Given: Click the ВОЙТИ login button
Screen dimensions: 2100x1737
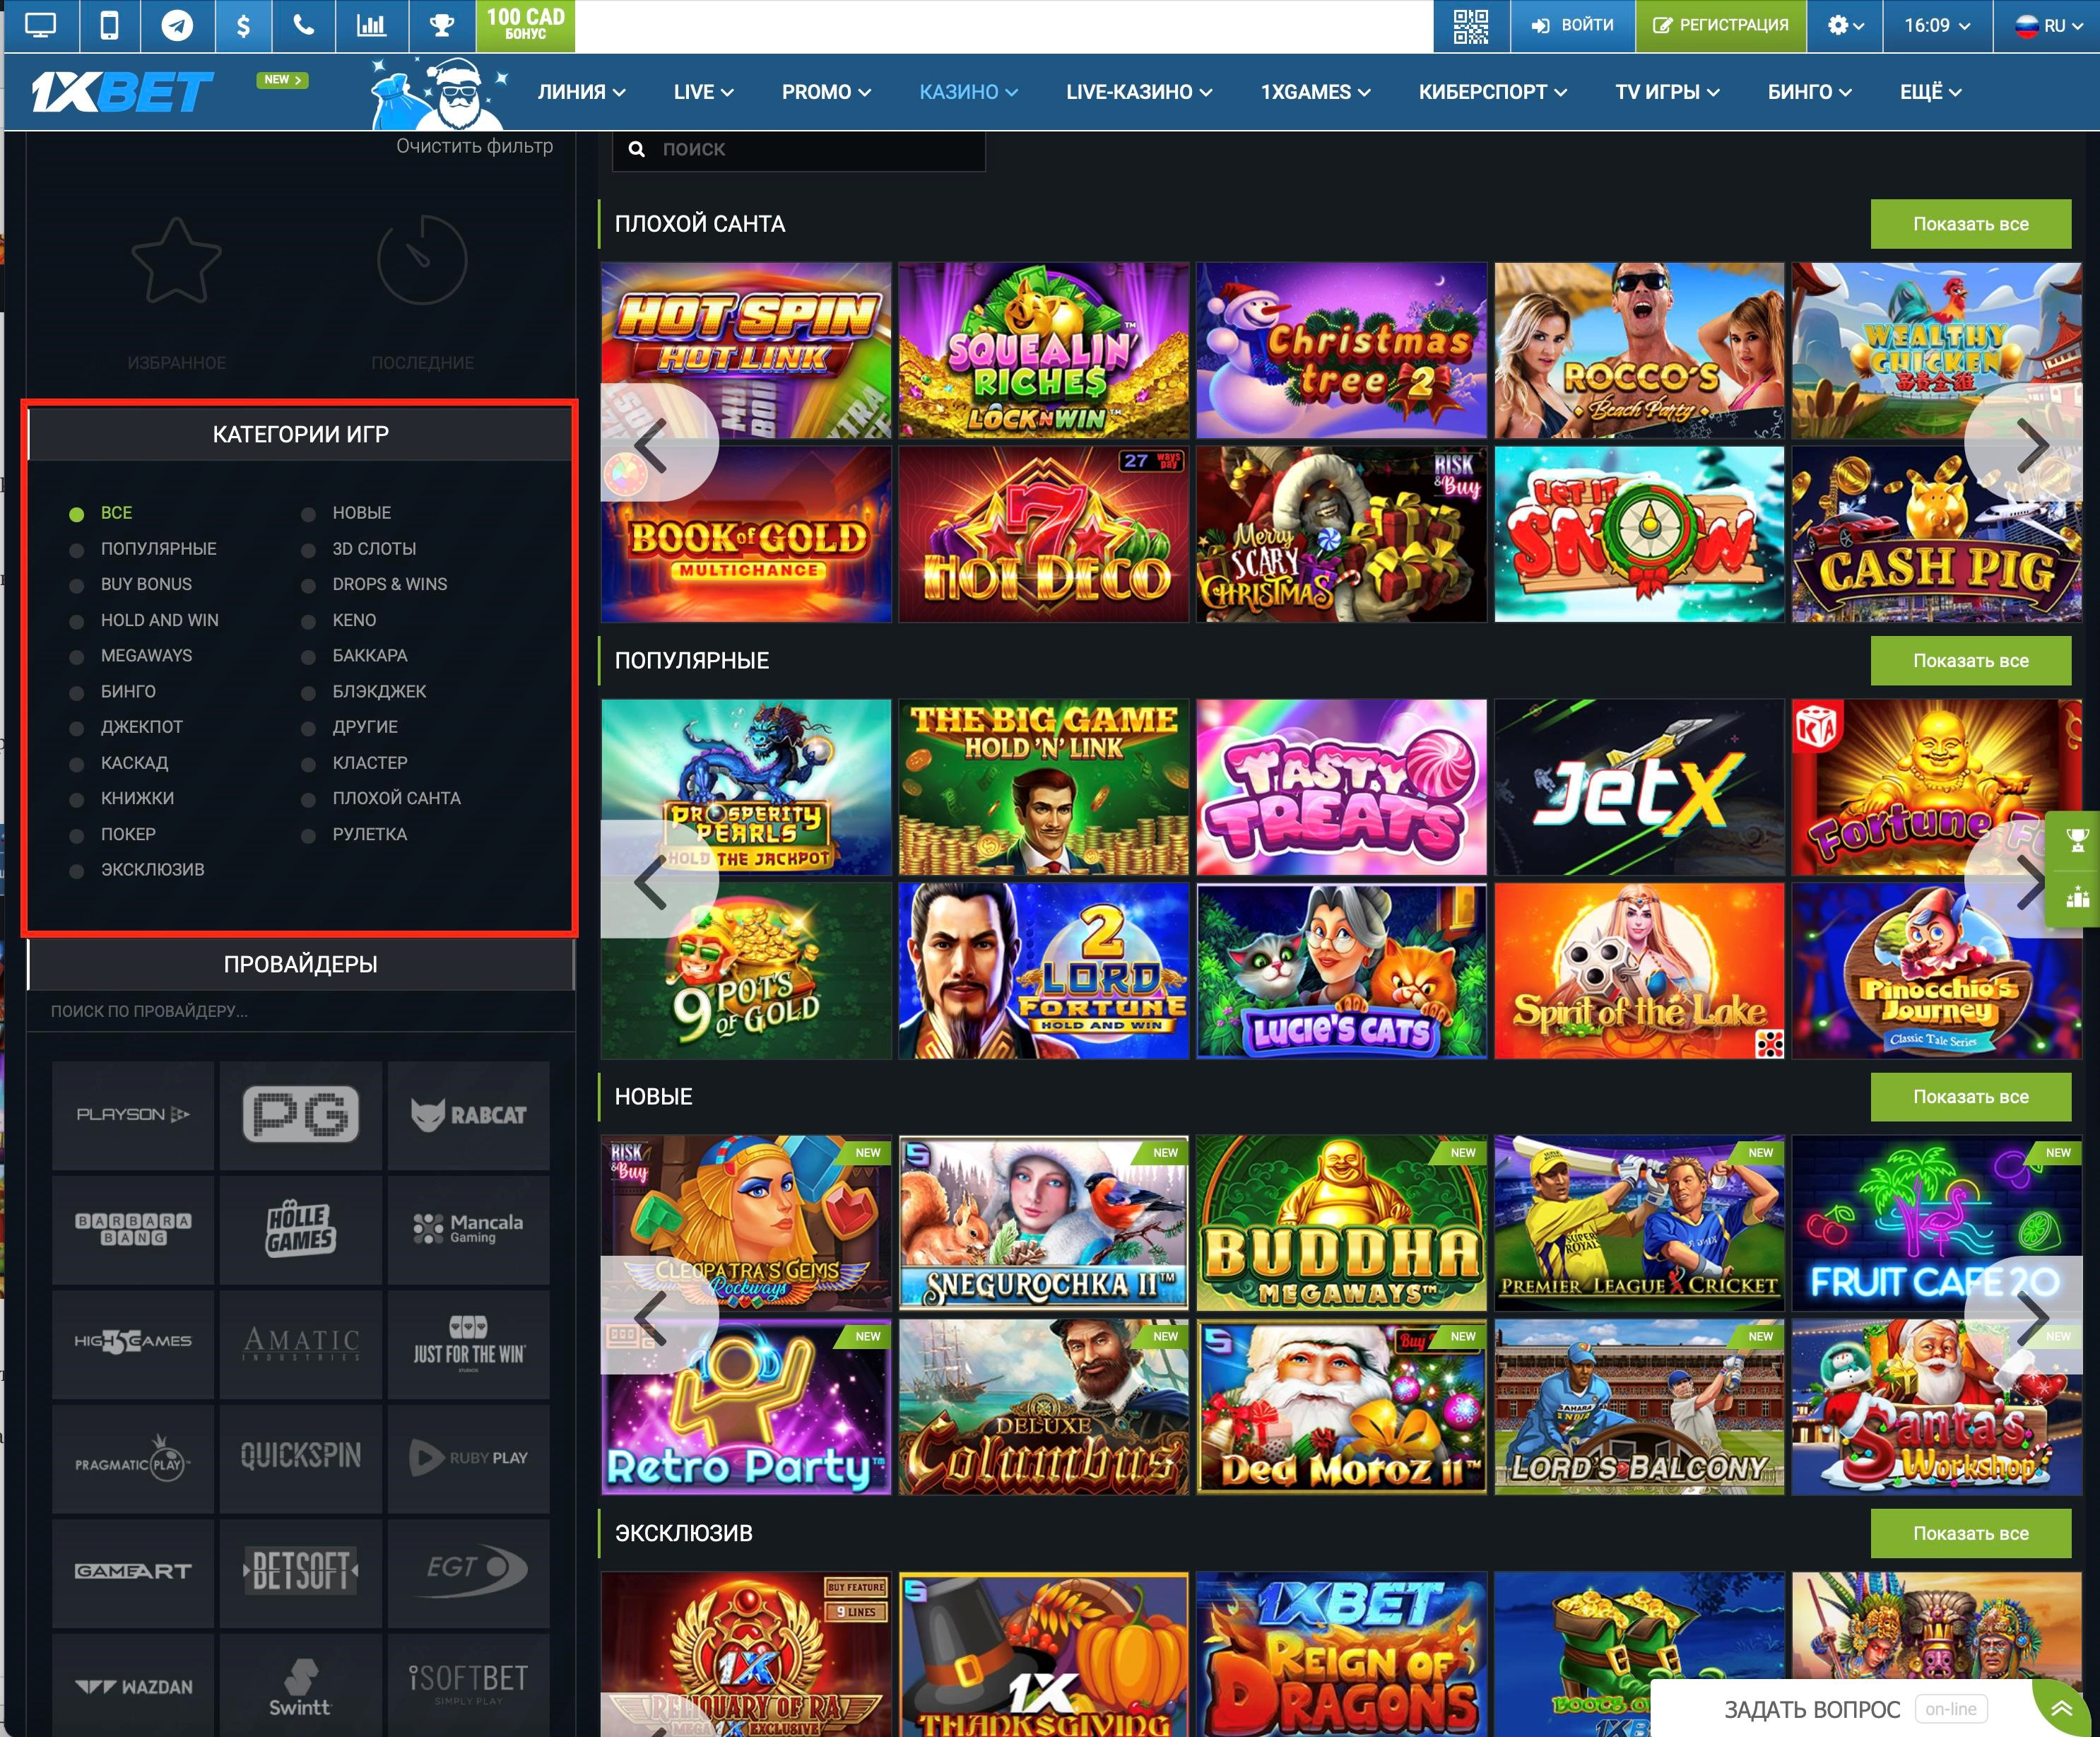Looking at the screenshot, I should 1573,25.
